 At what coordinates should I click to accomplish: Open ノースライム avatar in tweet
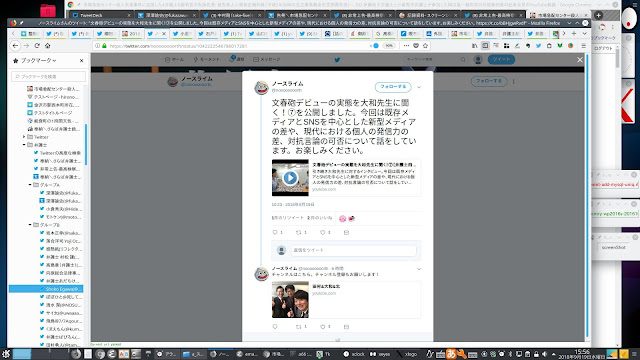[x=261, y=87]
